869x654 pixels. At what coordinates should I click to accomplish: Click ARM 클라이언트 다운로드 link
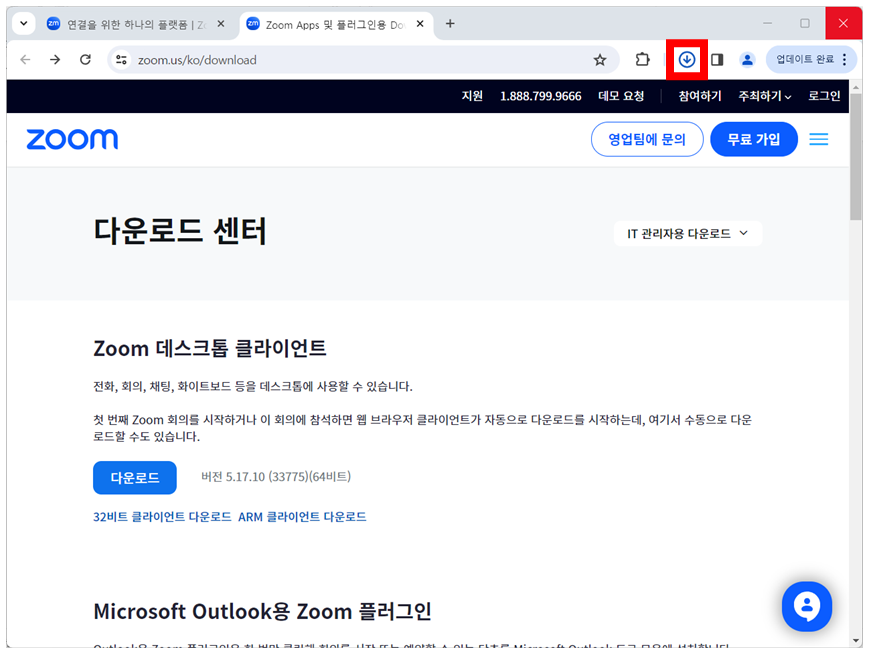point(302,517)
